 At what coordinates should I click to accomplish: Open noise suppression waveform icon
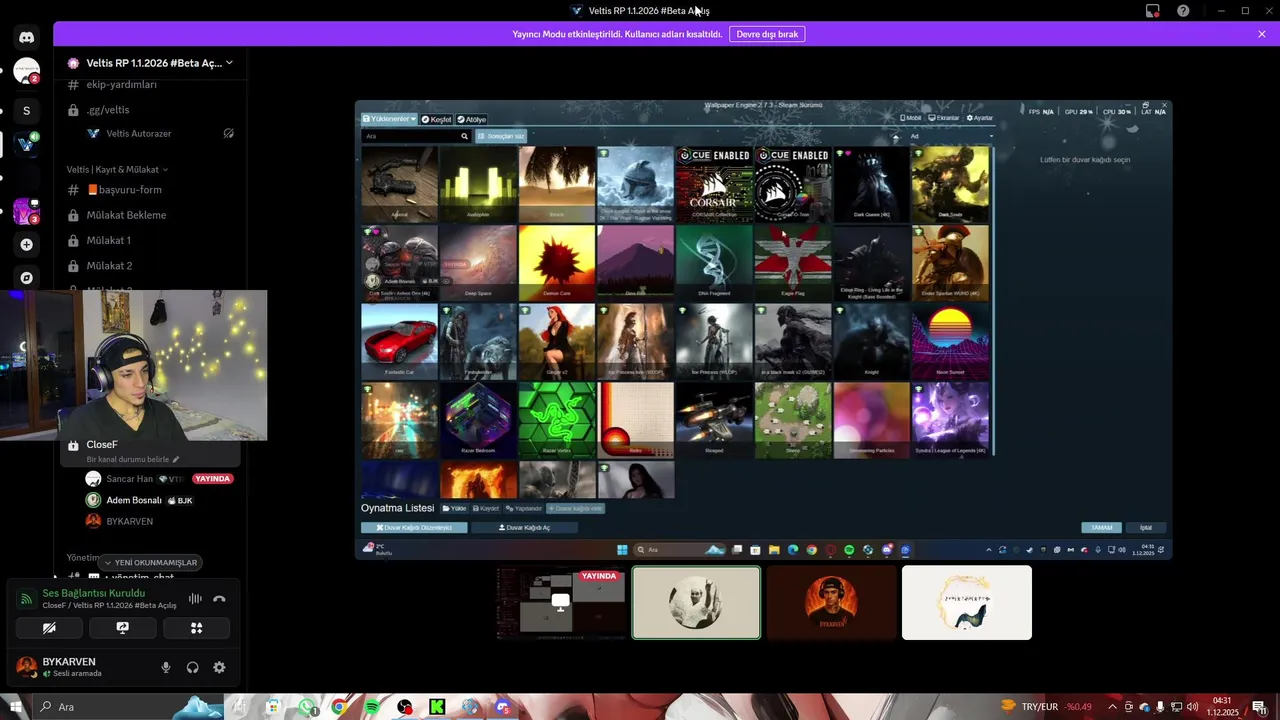click(195, 599)
